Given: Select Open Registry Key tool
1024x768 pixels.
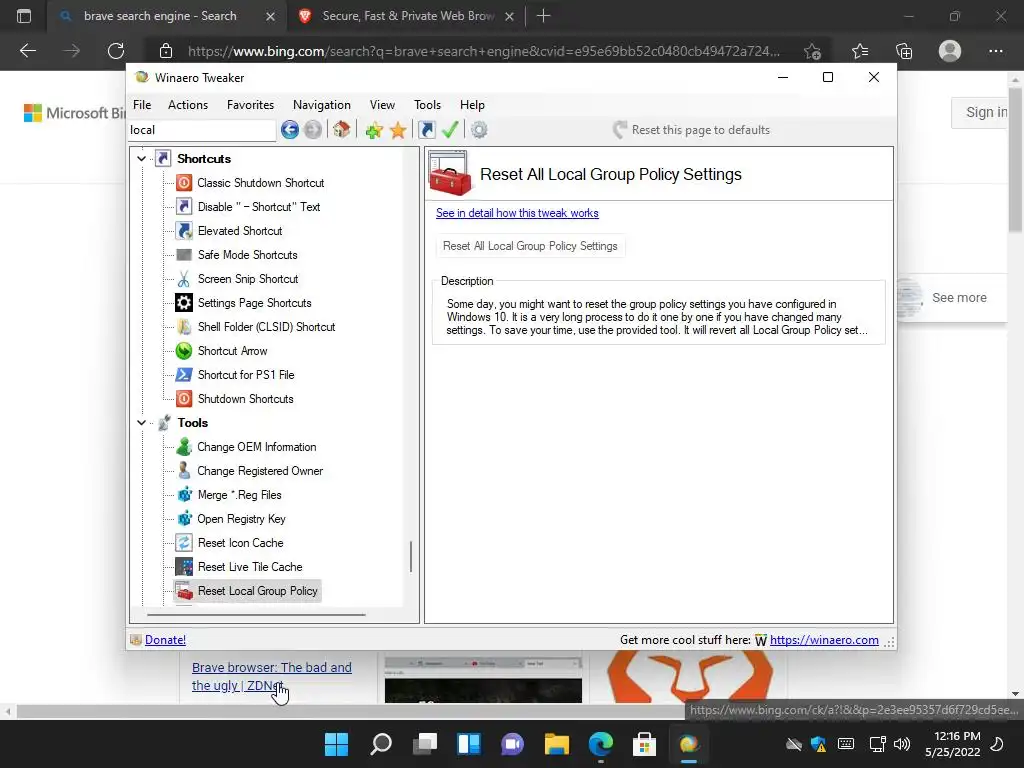Looking at the screenshot, I should click(242, 519).
